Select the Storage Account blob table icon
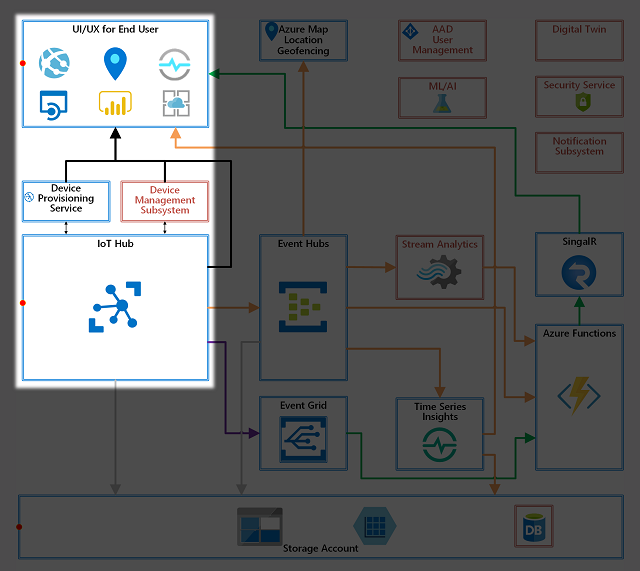The height and width of the screenshot is (571, 640). tap(260, 527)
